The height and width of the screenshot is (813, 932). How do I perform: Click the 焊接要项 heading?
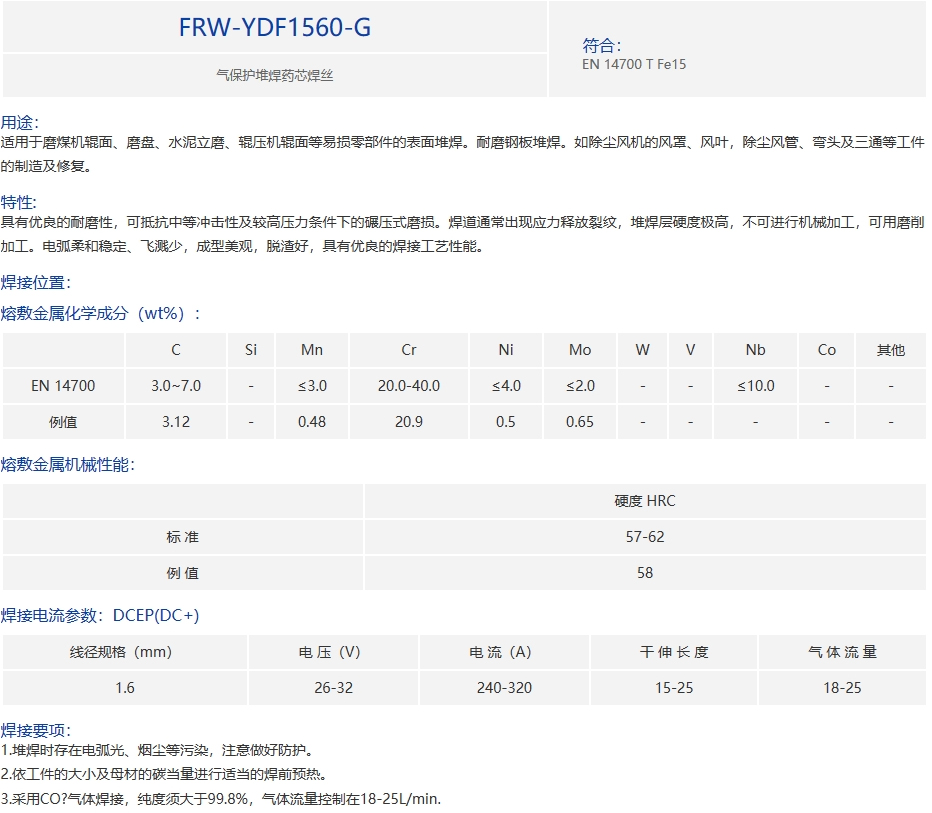[36, 730]
